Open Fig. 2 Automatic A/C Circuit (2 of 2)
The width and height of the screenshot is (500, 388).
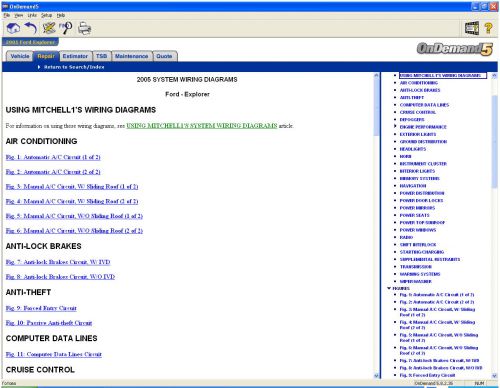53,172
